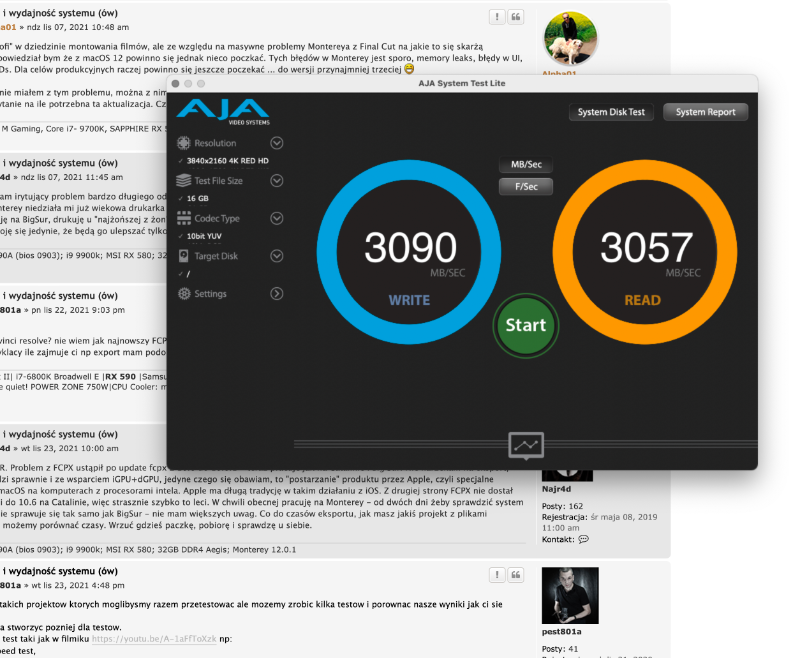The width and height of the screenshot is (800, 658).
Task: Click report icon on pest801a's 4:48 pm post
Action: click(x=497, y=575)
